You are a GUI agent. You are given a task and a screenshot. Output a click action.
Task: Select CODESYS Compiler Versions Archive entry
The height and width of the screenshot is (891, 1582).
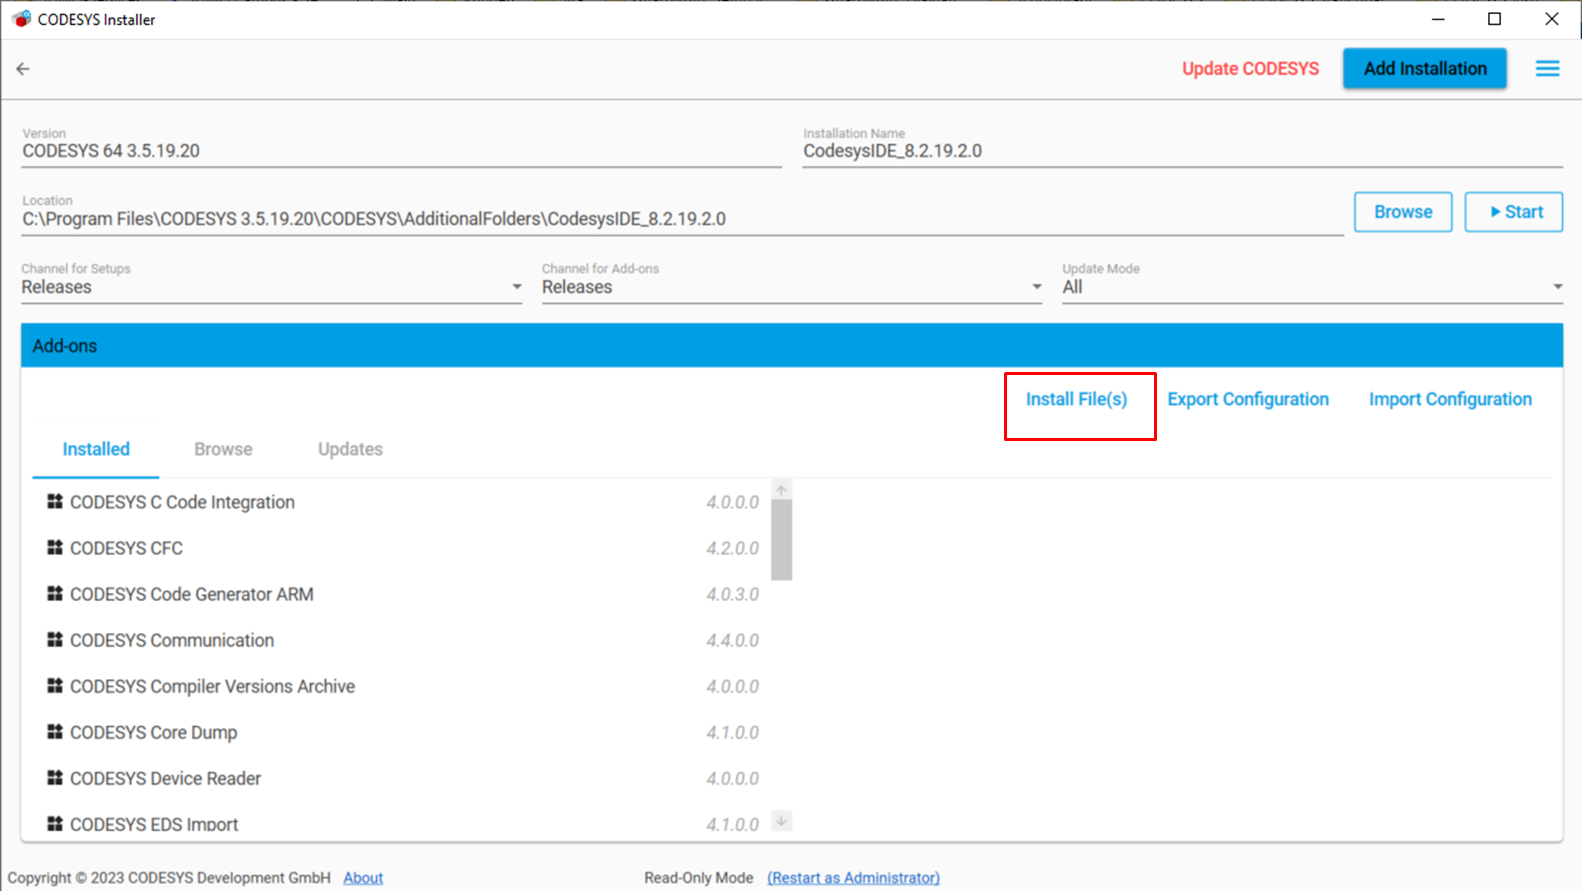click(x=212, y=686)
